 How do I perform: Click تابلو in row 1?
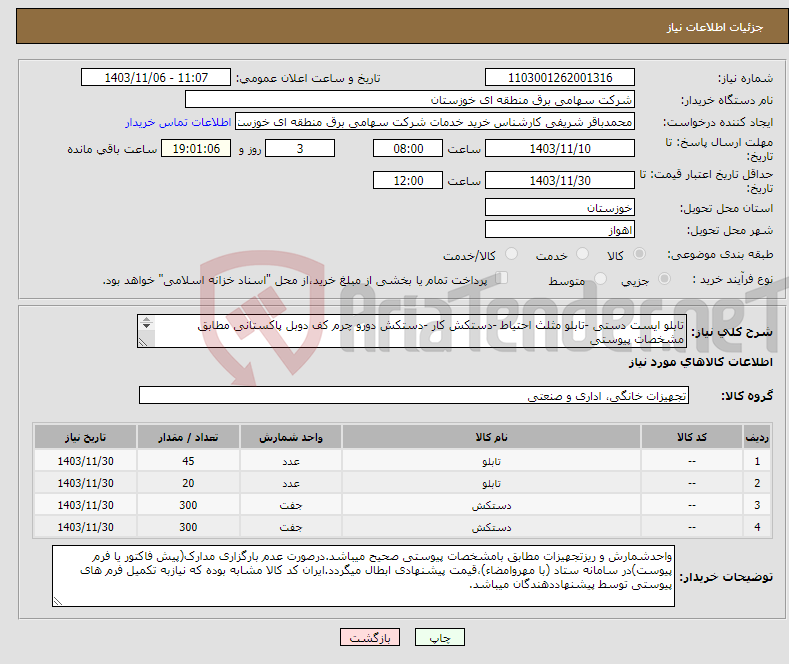pyautogui.click(x=492, y=461)
